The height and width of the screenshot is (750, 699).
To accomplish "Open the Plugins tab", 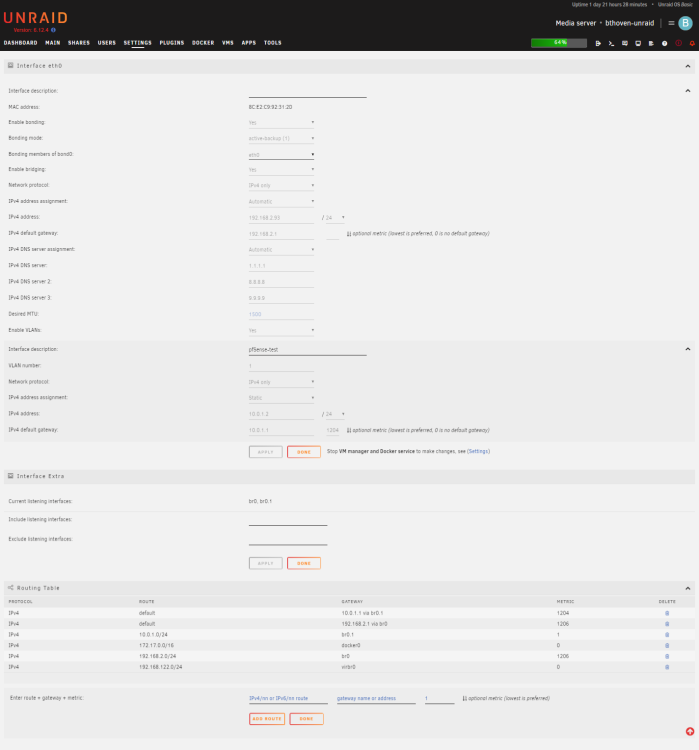I will tap(172, 43).
